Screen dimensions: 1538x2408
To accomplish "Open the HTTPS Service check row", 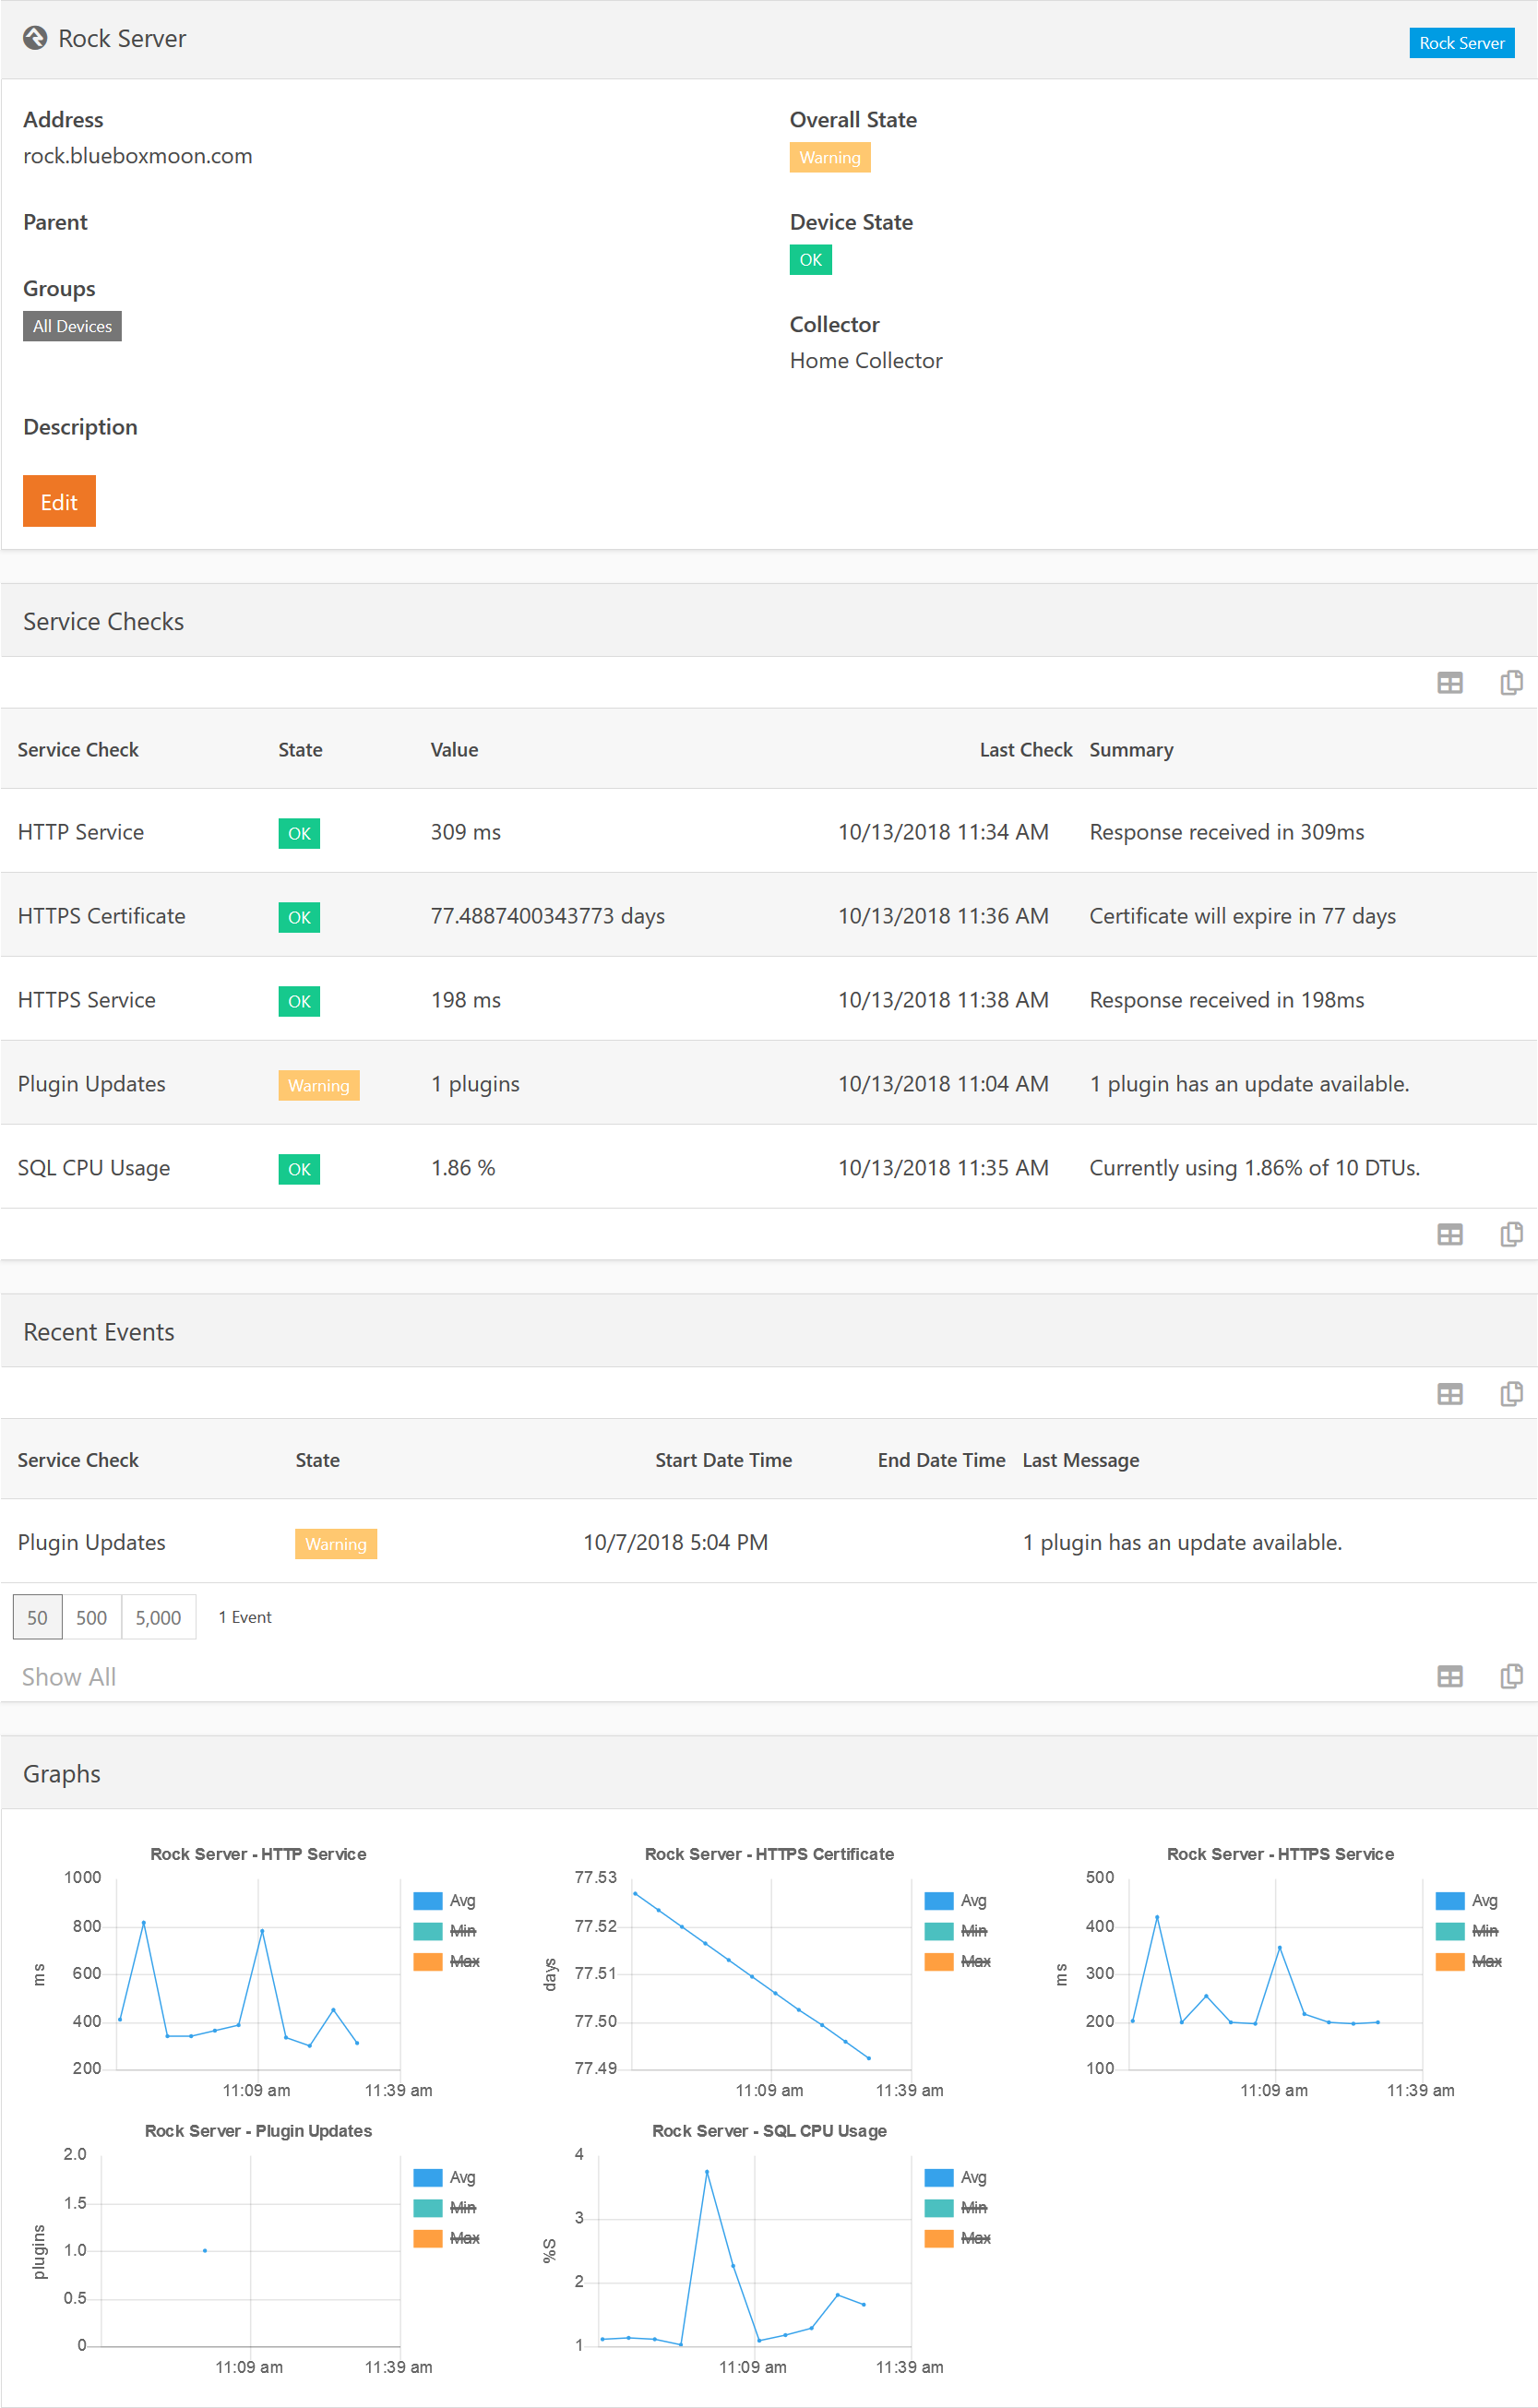I will coord(768,999).
